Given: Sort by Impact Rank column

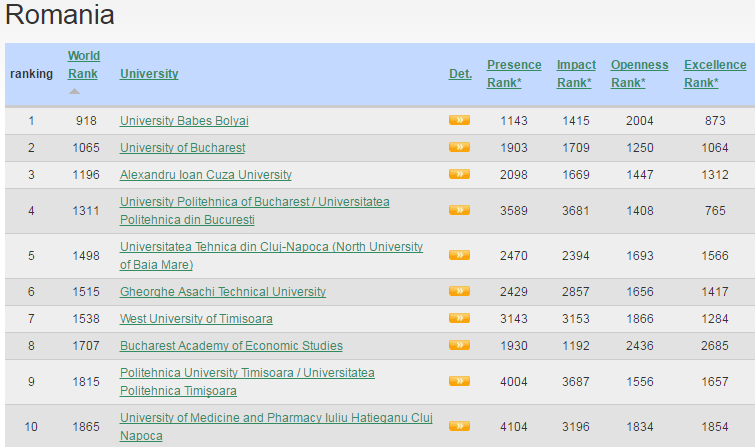Looking at the screenshot, I should click(x=576, y=74).
